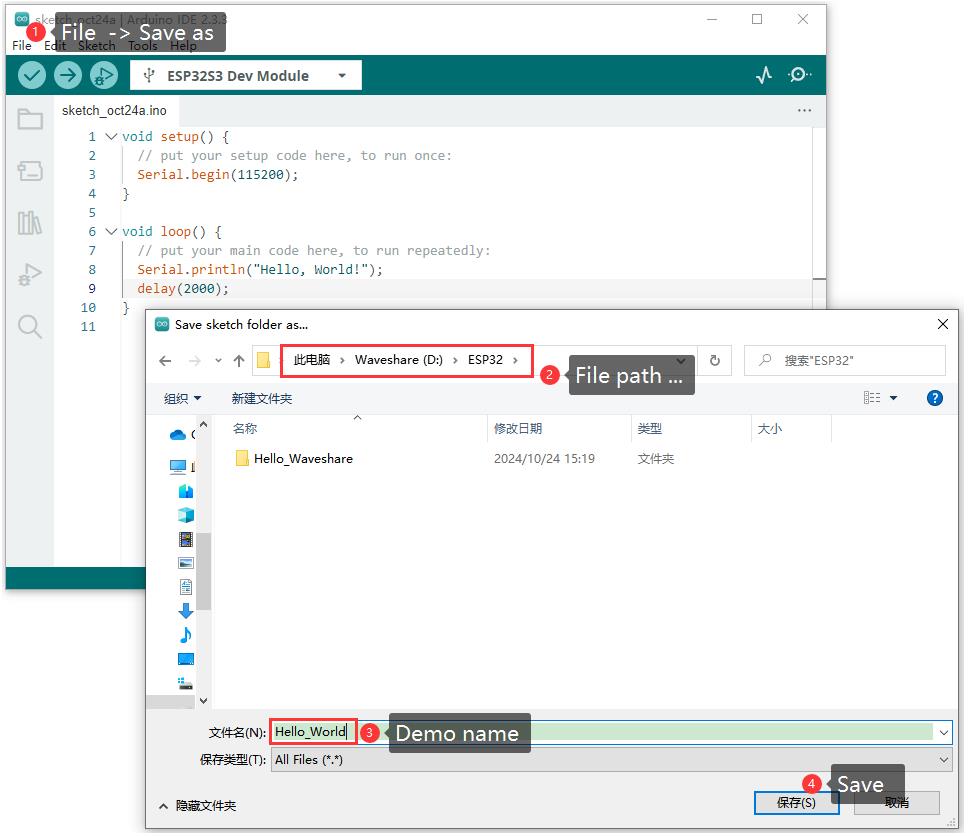Open the Serial Monitor icon
Image resolution: width=969 pixels, height=836 pixels.
coord(799,75)
